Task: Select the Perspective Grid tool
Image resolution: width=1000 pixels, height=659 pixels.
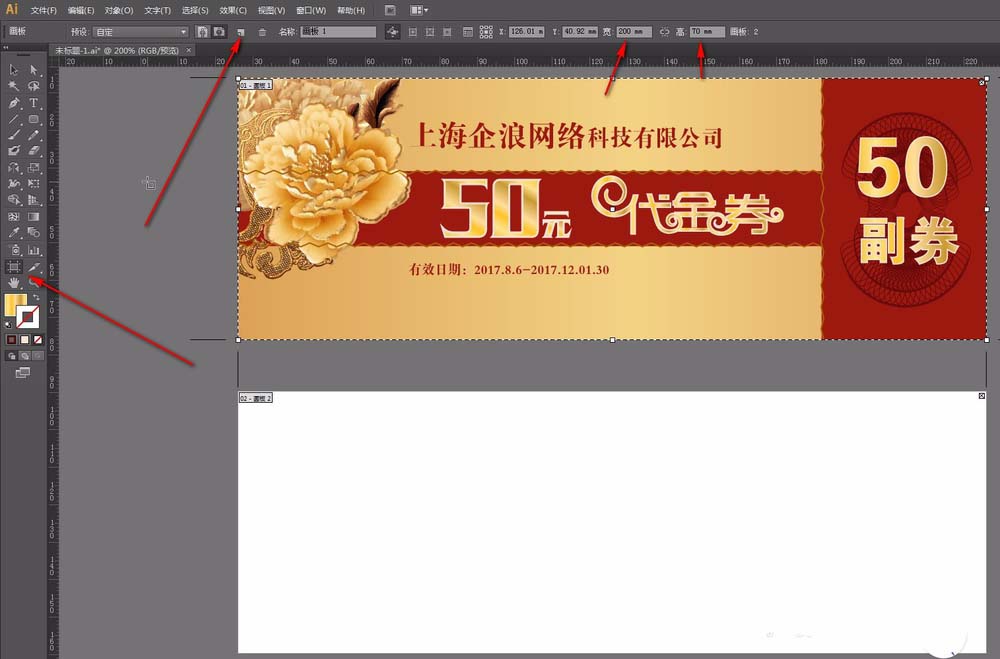Action: [x=33, y=200]
